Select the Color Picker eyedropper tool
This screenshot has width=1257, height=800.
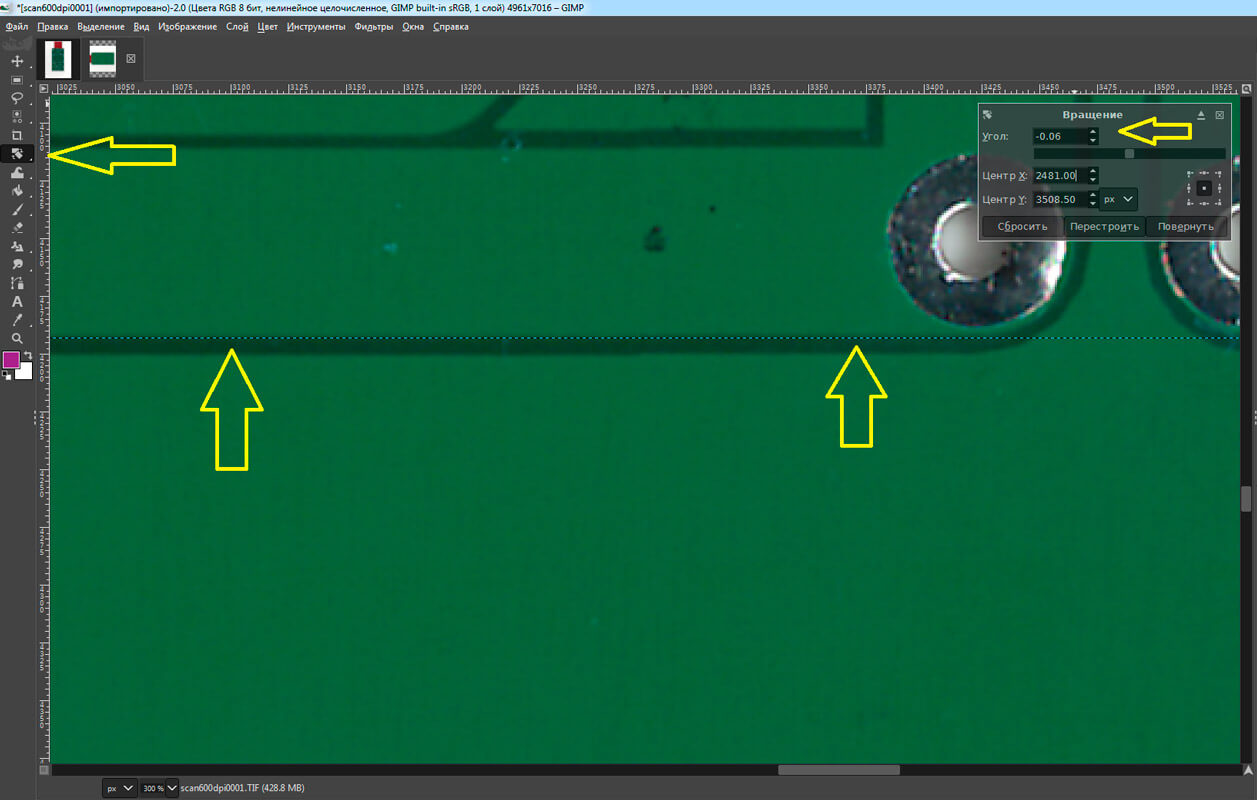(17, 320)
